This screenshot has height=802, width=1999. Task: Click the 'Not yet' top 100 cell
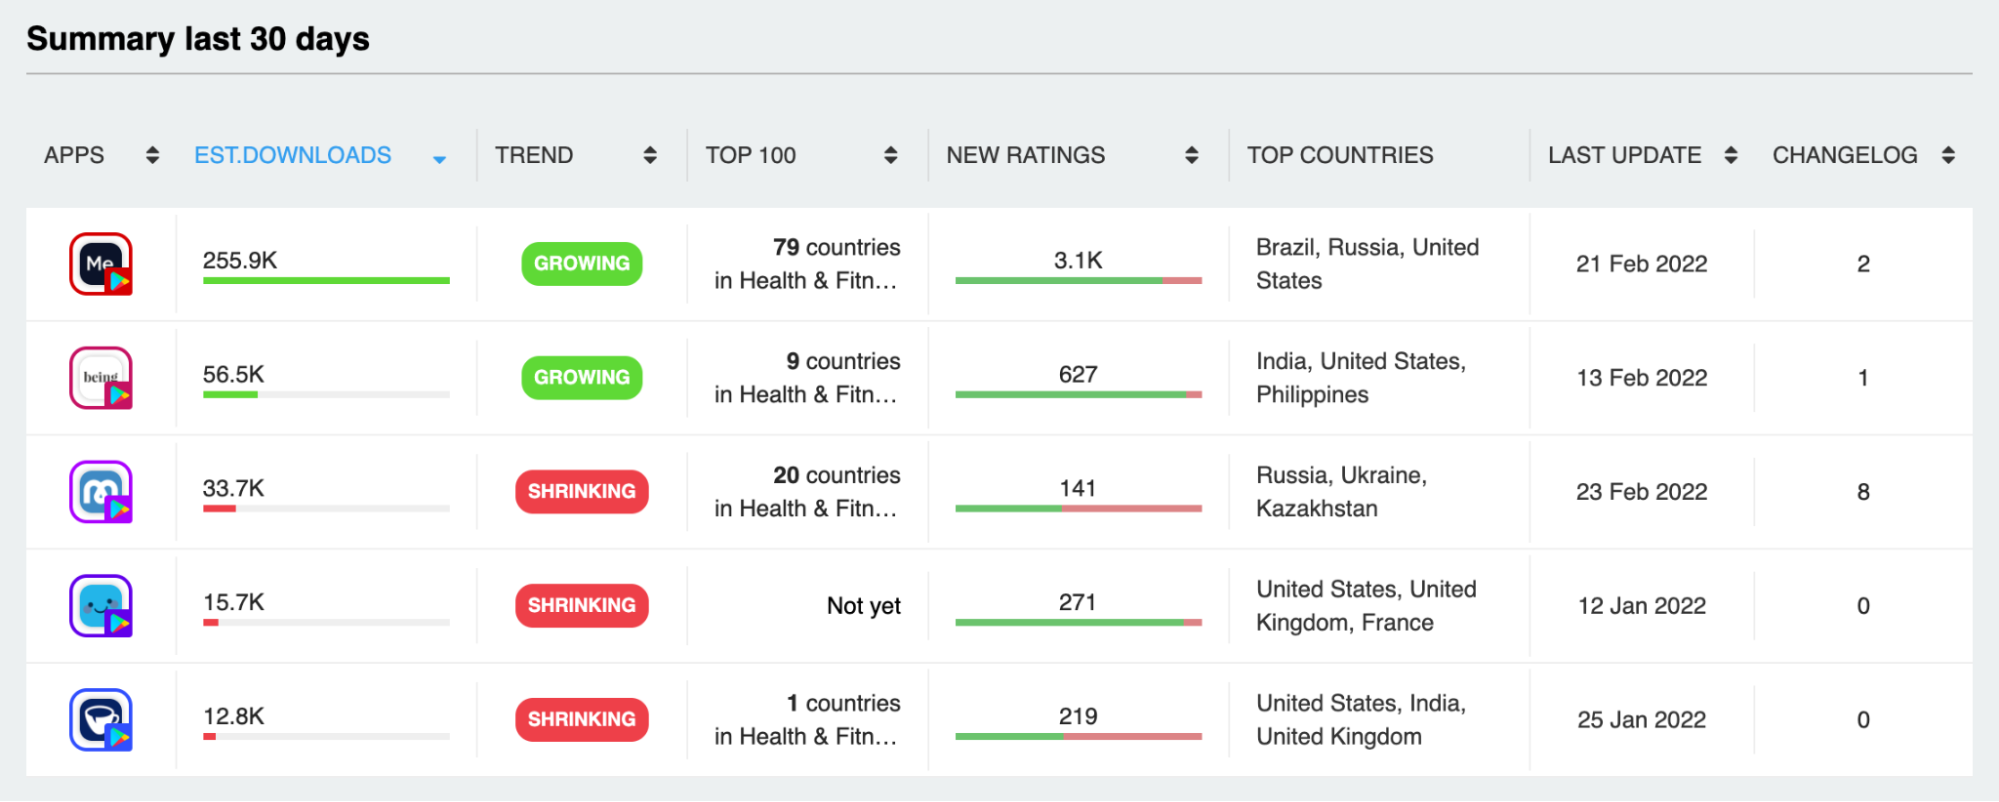[x=864, y=606]
